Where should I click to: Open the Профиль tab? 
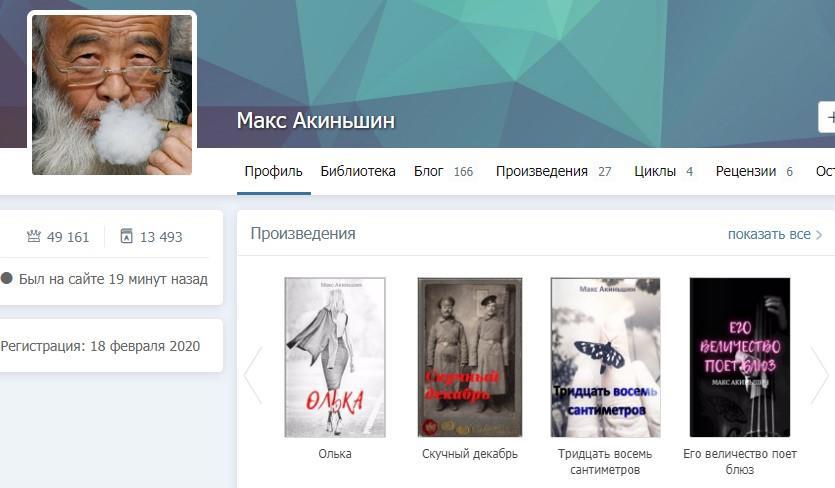(x=273, y=171)
